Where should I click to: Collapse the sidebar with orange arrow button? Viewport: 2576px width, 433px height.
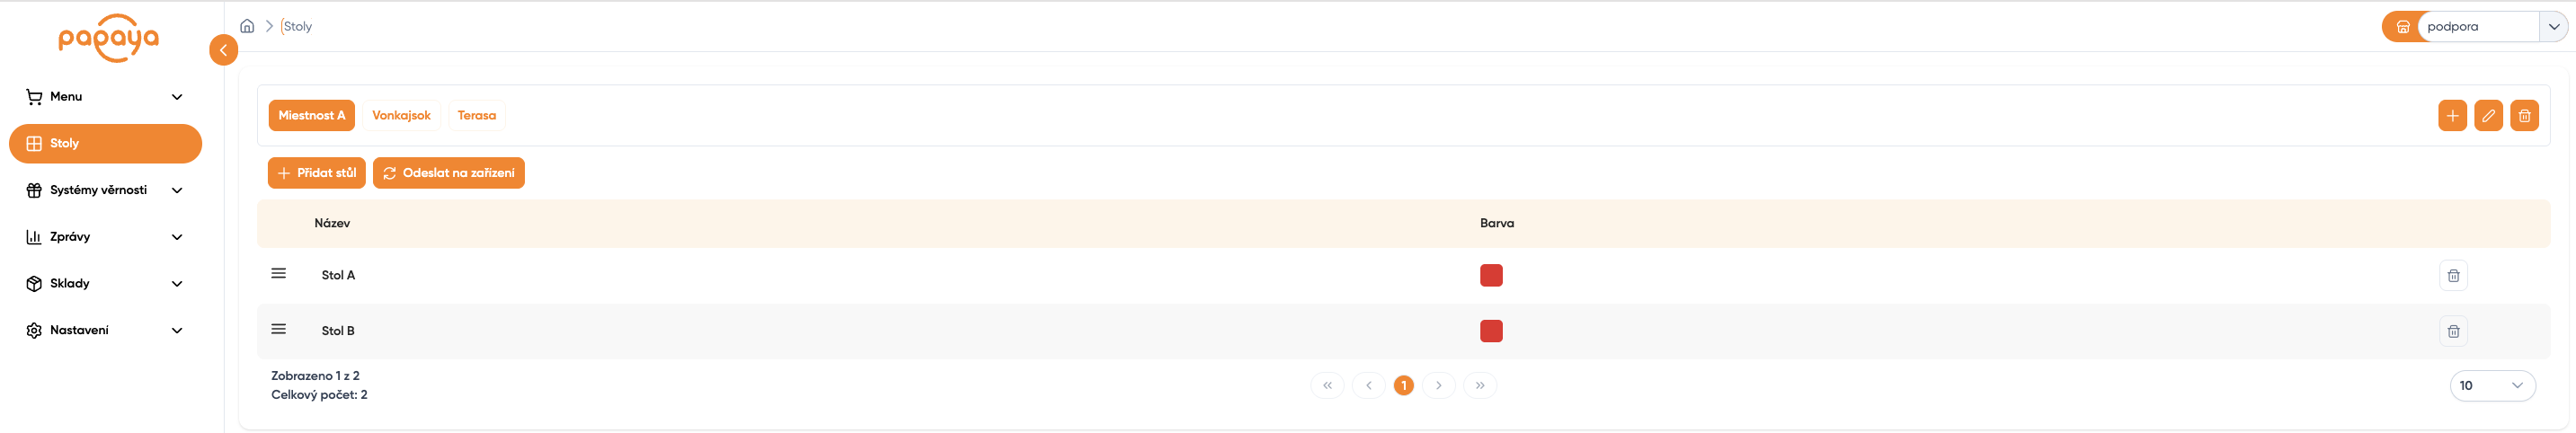[223, 50]
